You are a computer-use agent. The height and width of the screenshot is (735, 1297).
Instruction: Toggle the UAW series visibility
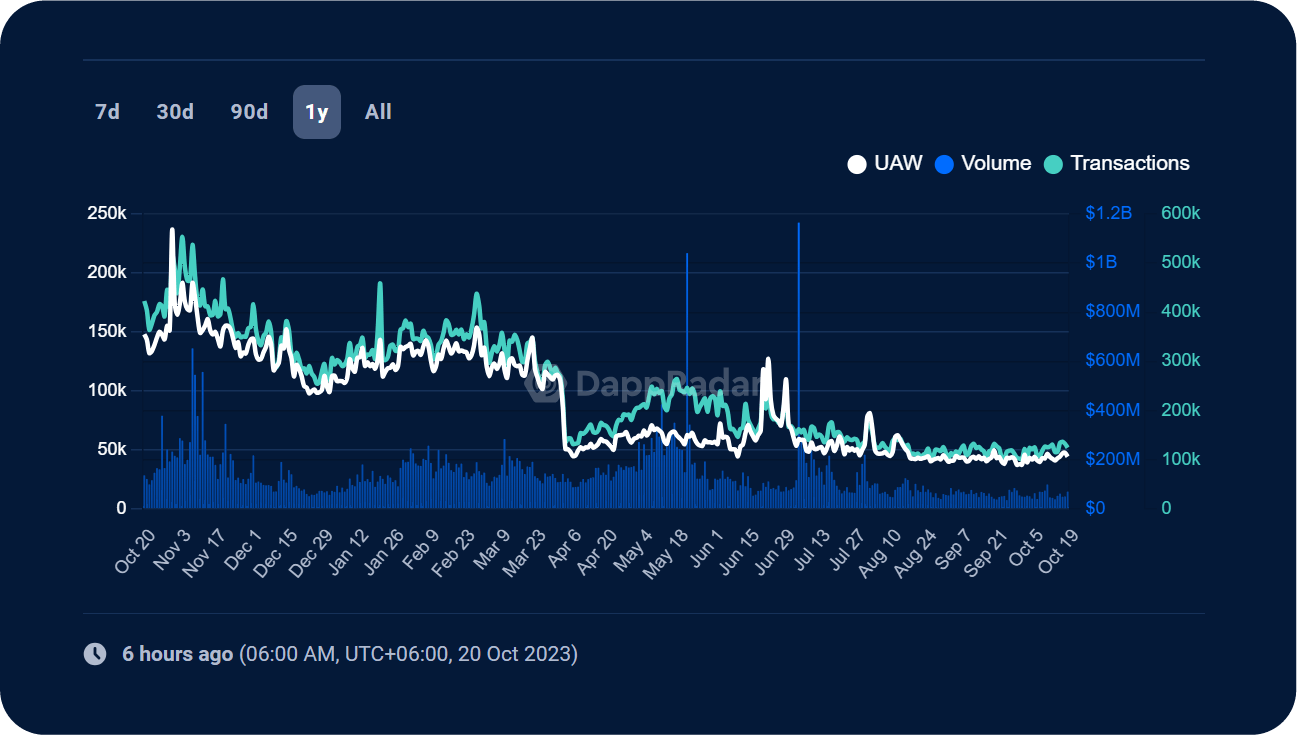pyautogui.click(x=897, y=163)
